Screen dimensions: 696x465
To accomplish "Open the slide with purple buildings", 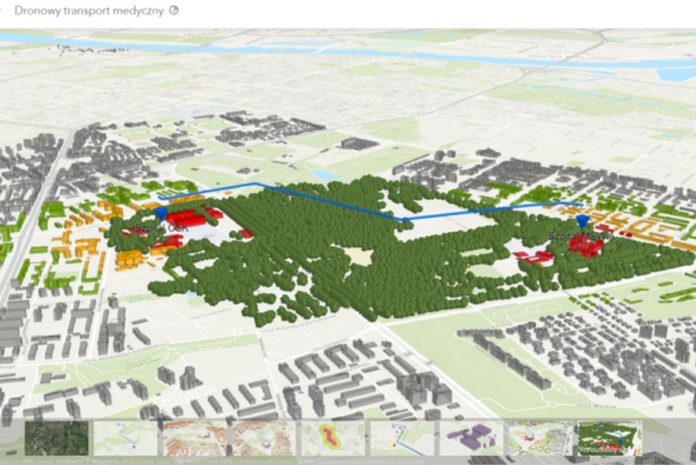I will [470, 438].
